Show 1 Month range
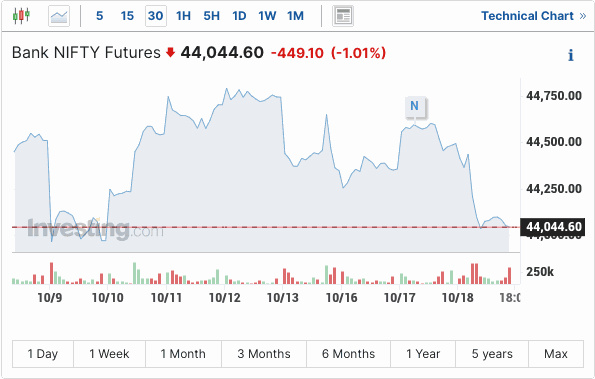Screen dimensions: 595x379 coord(183,354)
